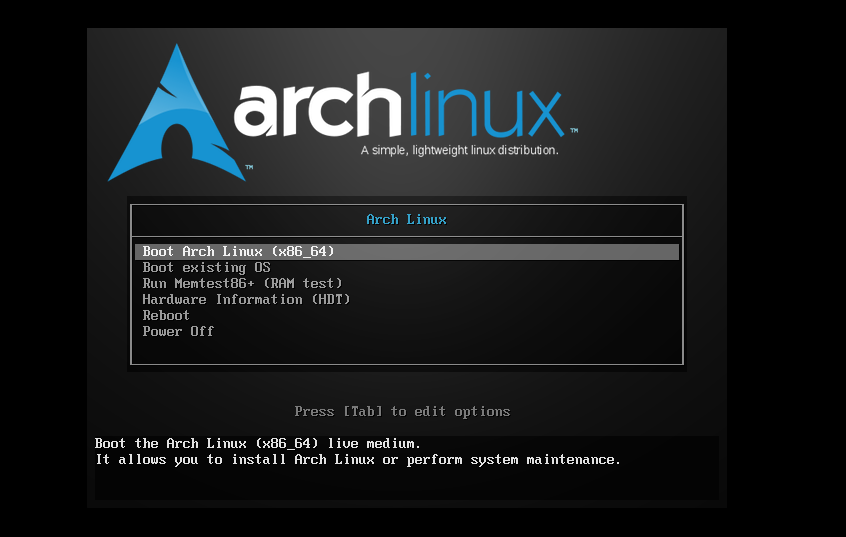Choose the Power Off entry
The height and width of the screenshot is (537, 846).
tap(178, 331)
